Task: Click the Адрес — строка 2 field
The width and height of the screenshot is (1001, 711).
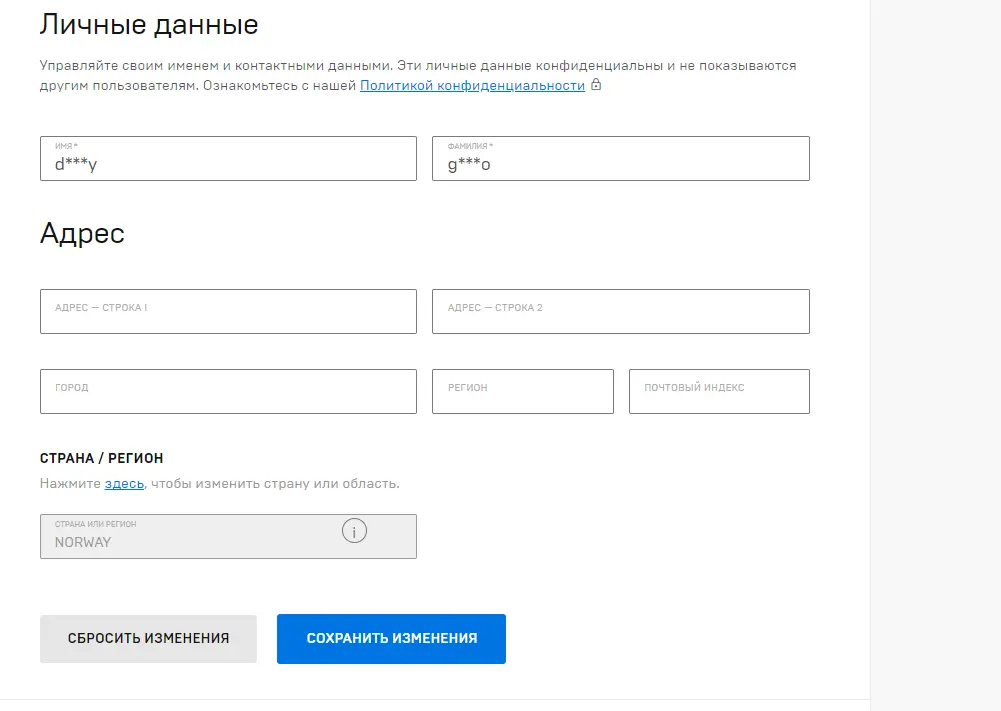Action: pos(621,311)
